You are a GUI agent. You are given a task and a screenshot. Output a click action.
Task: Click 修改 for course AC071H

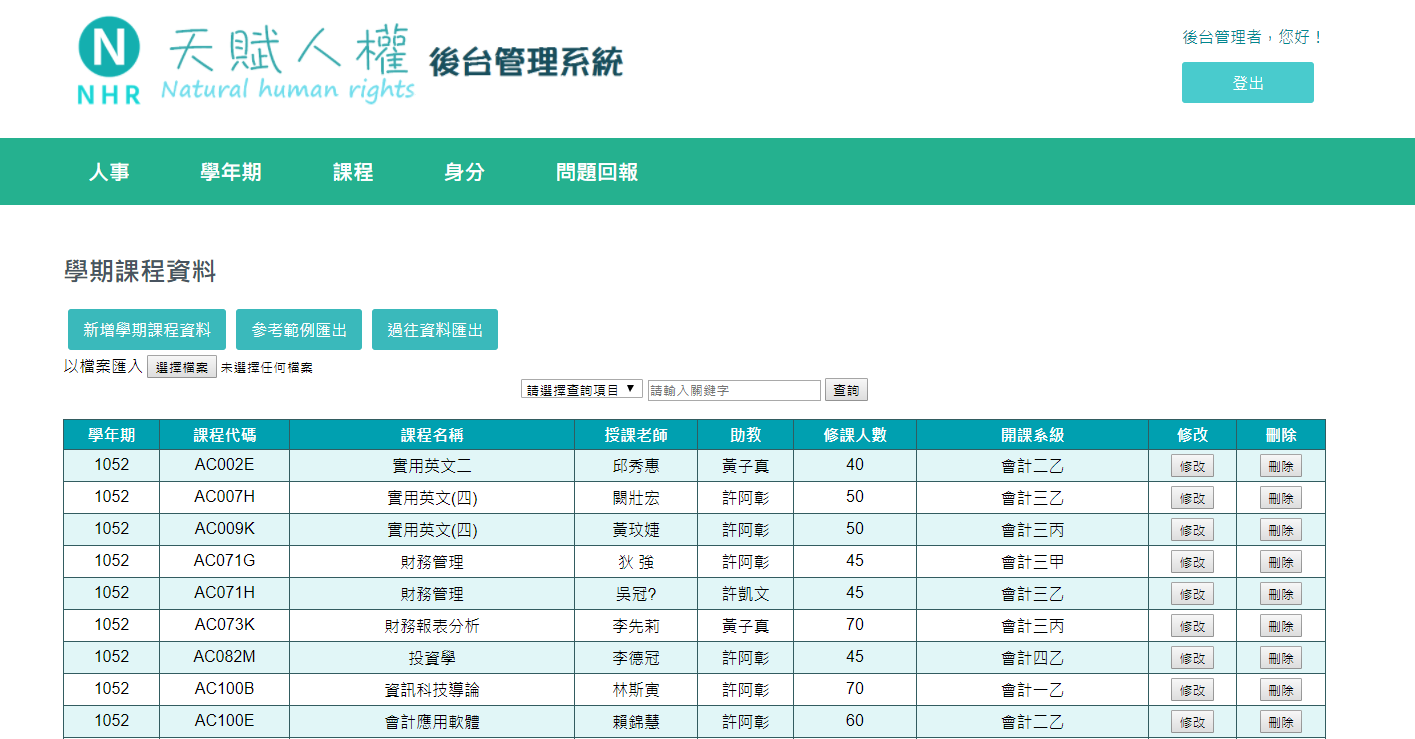[x=1192, y=594]
